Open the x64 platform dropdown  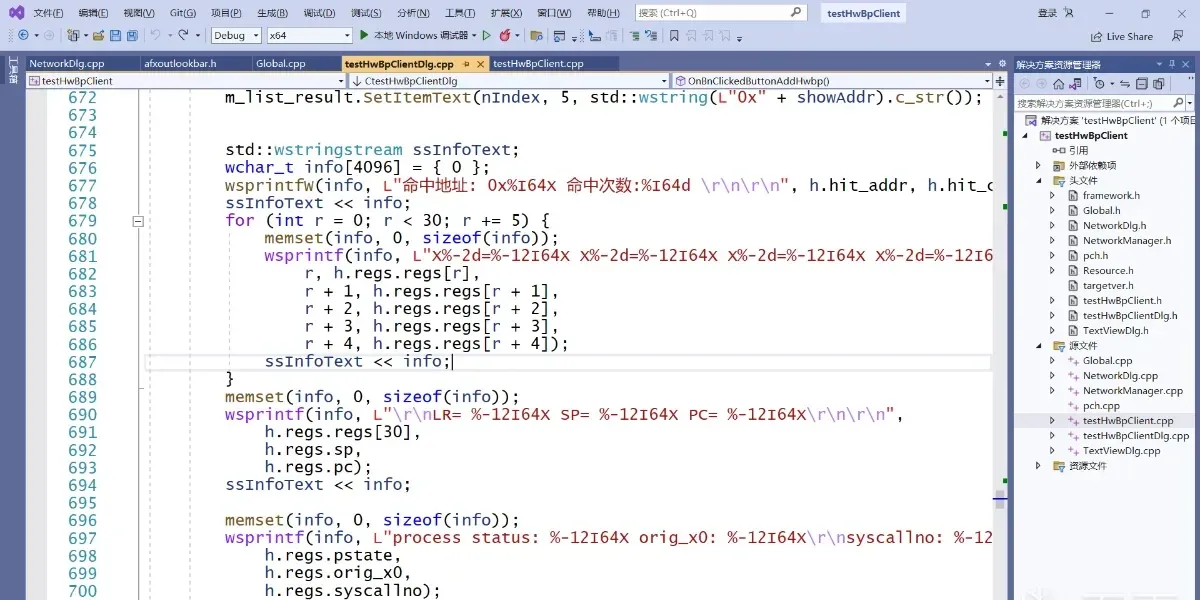[309, 35]
